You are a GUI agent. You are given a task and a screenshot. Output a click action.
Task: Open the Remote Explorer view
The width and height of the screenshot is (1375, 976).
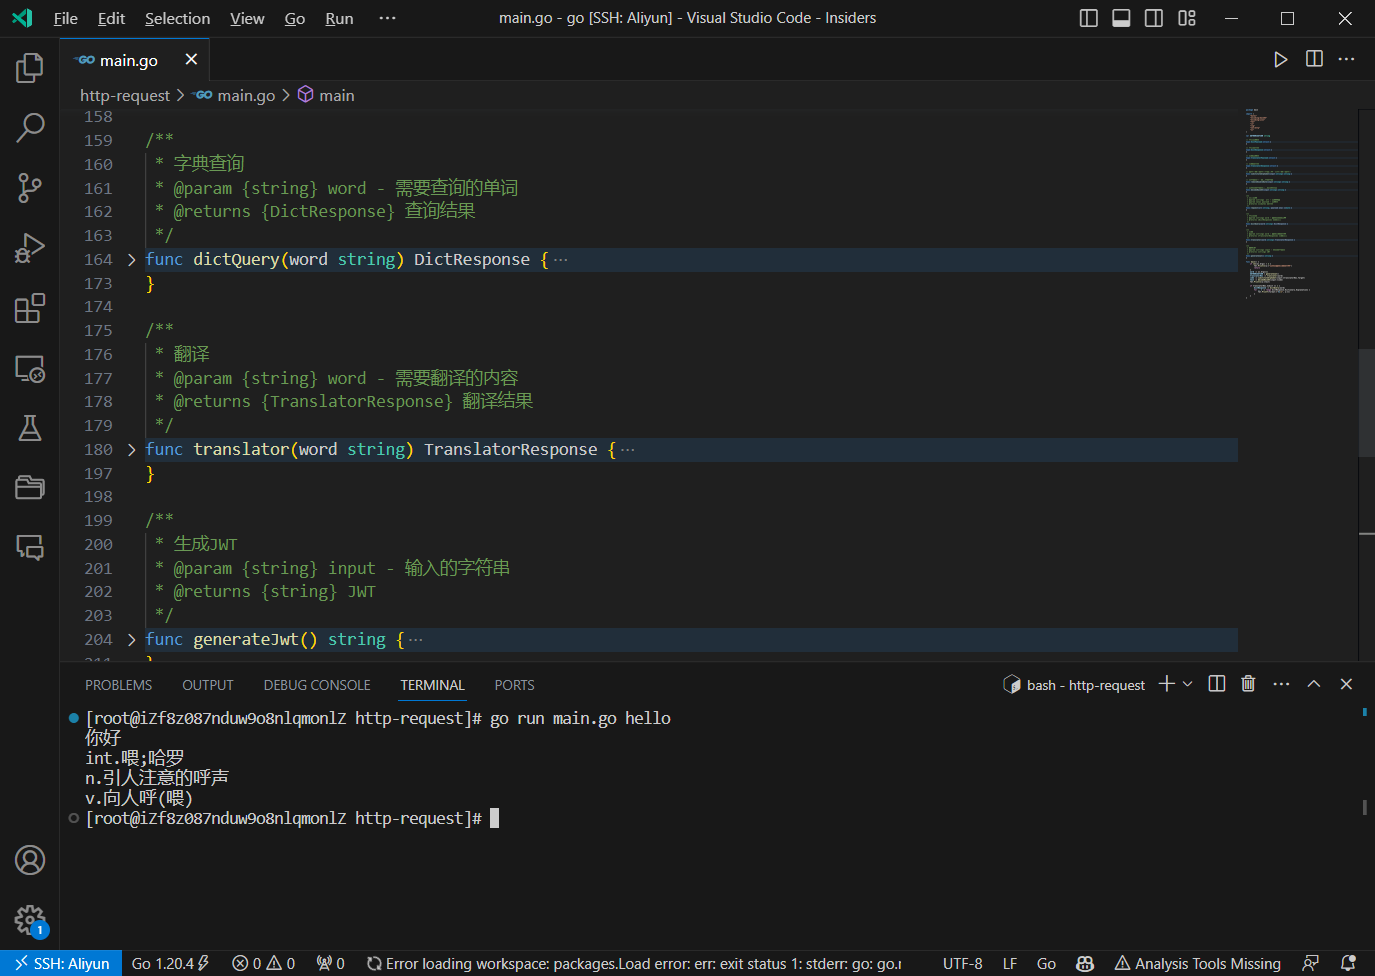30,368
